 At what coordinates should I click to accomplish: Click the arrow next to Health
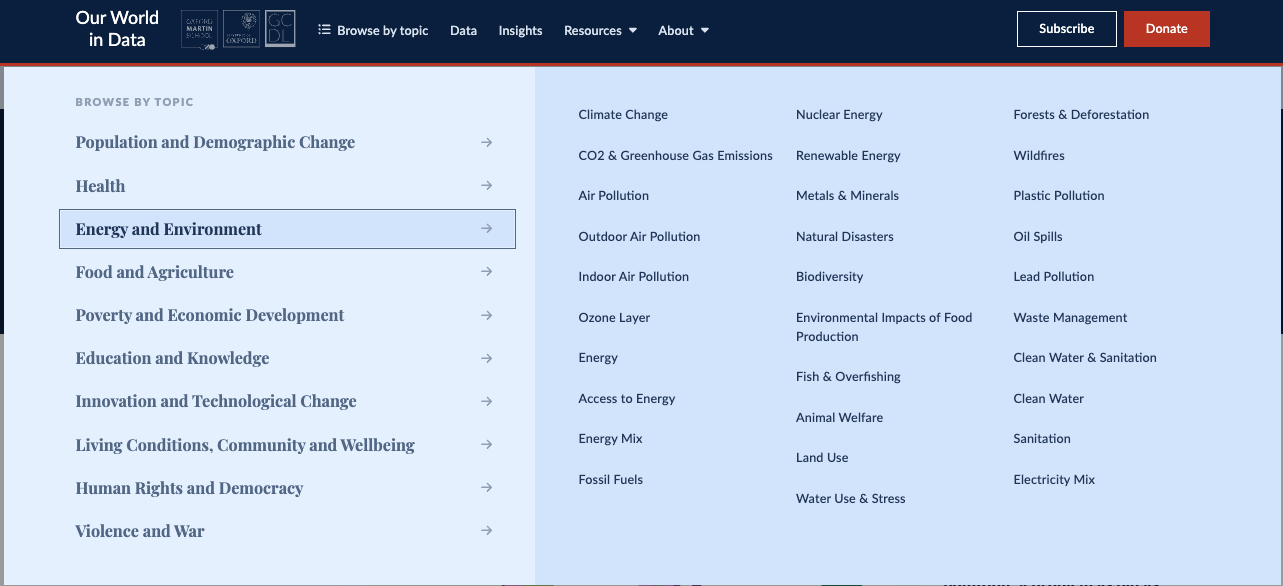[486, 186]
